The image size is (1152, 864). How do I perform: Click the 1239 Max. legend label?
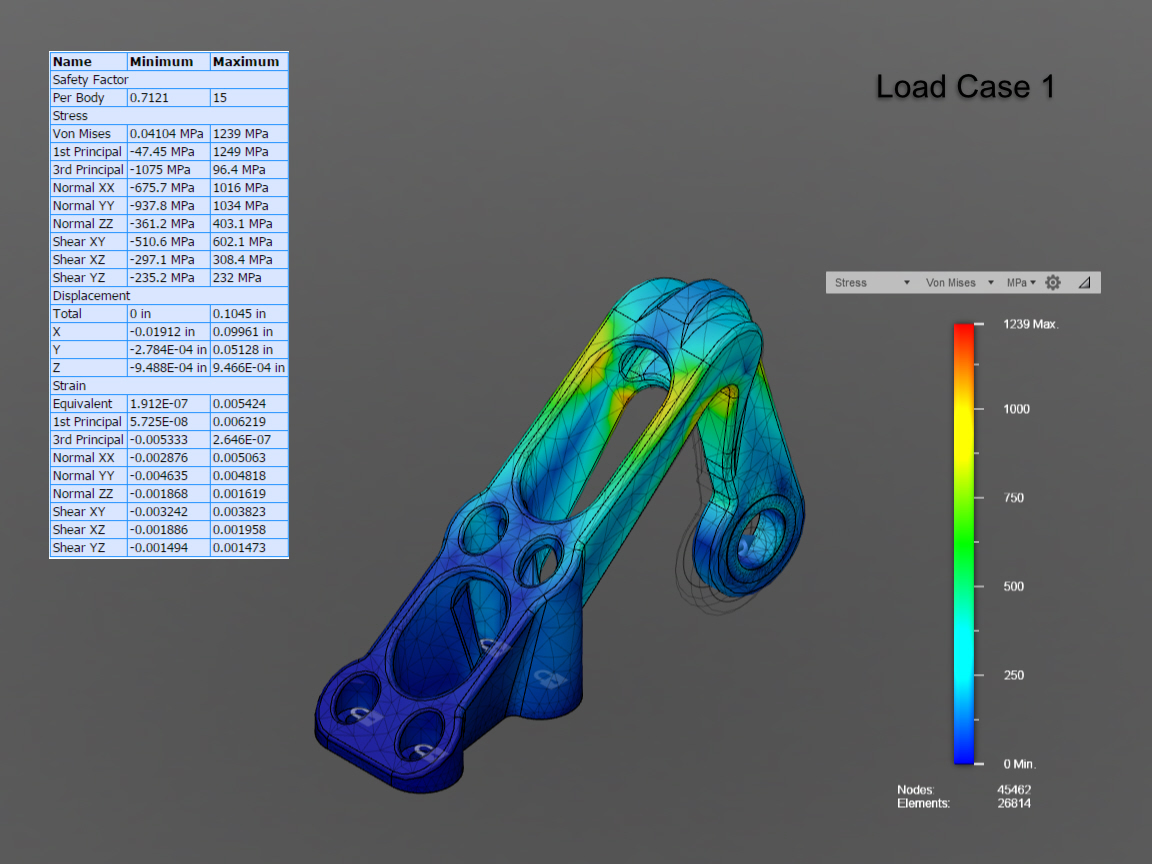click(1031, 324)
